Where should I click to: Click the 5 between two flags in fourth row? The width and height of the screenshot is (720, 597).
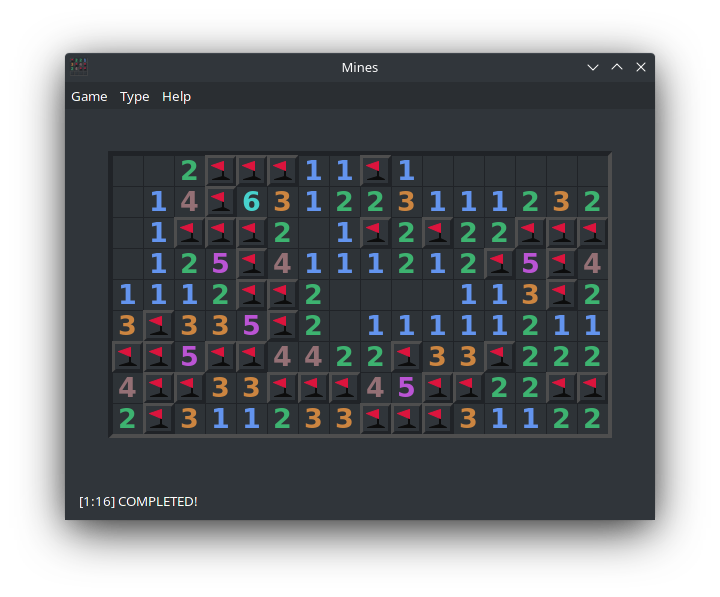(x=530, y=264)
